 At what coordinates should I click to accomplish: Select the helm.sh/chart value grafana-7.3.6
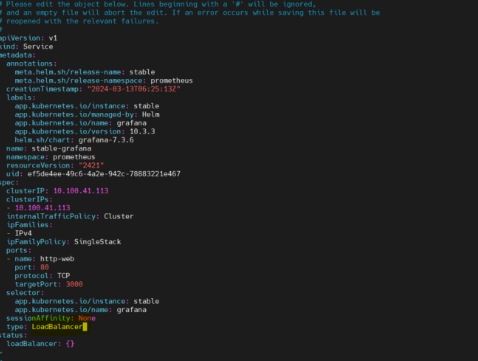[x=106, y=140]
